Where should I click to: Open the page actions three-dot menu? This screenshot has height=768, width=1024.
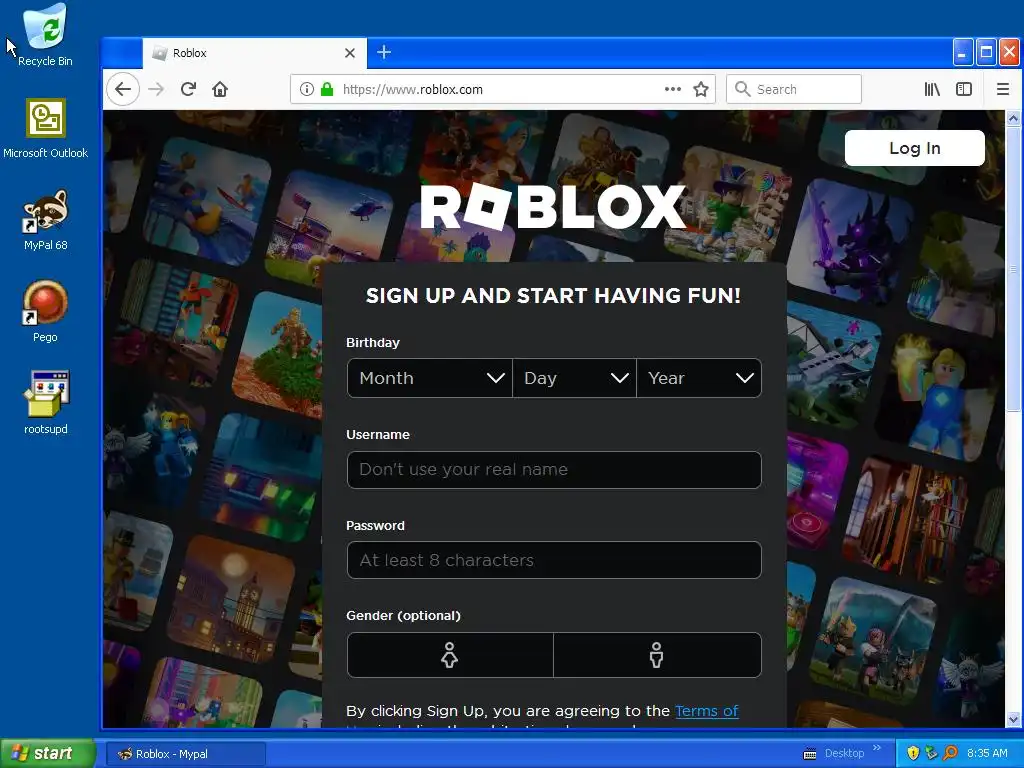coord(673,89)
